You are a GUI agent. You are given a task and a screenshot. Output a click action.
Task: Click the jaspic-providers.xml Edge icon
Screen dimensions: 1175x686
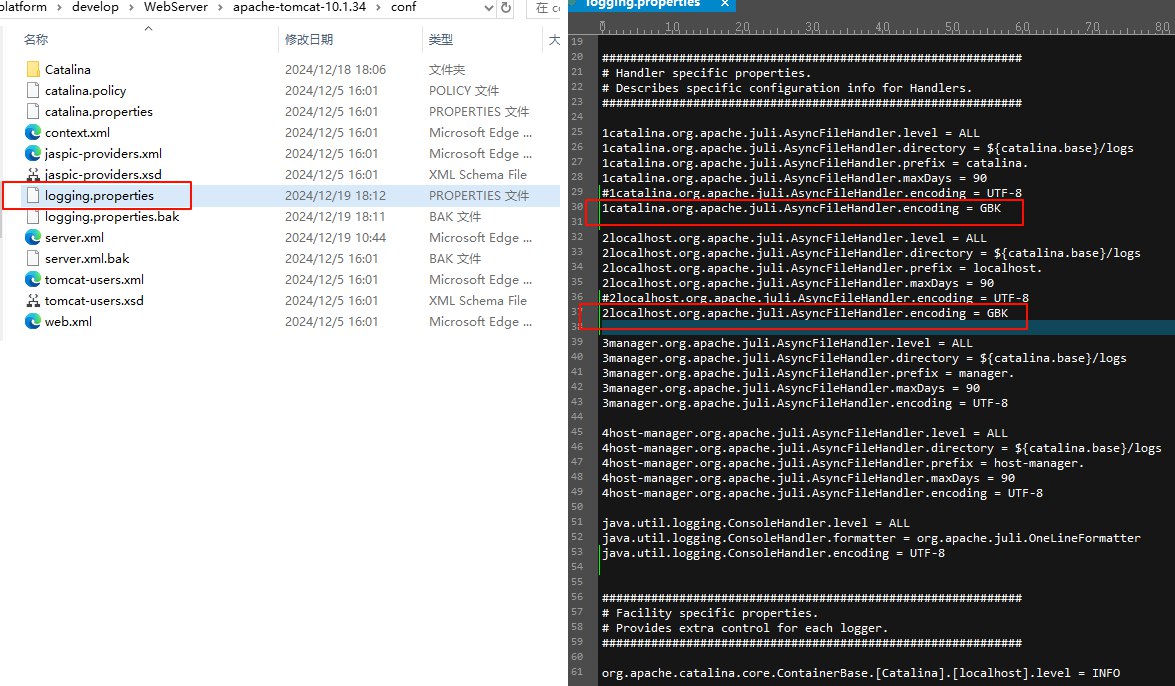[33, 154]
